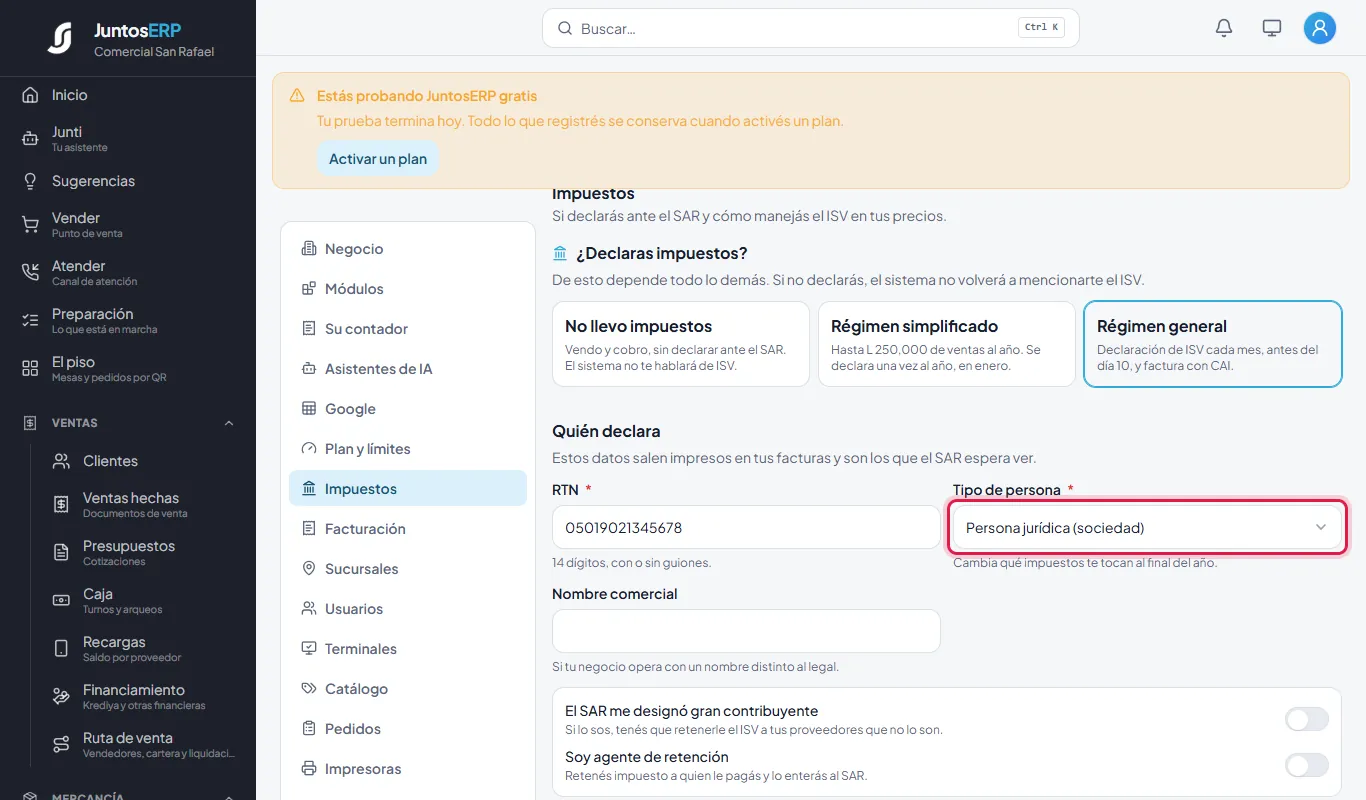Open the Tipo de persona dropdown
The image size is (1366, 800).
1147,527
